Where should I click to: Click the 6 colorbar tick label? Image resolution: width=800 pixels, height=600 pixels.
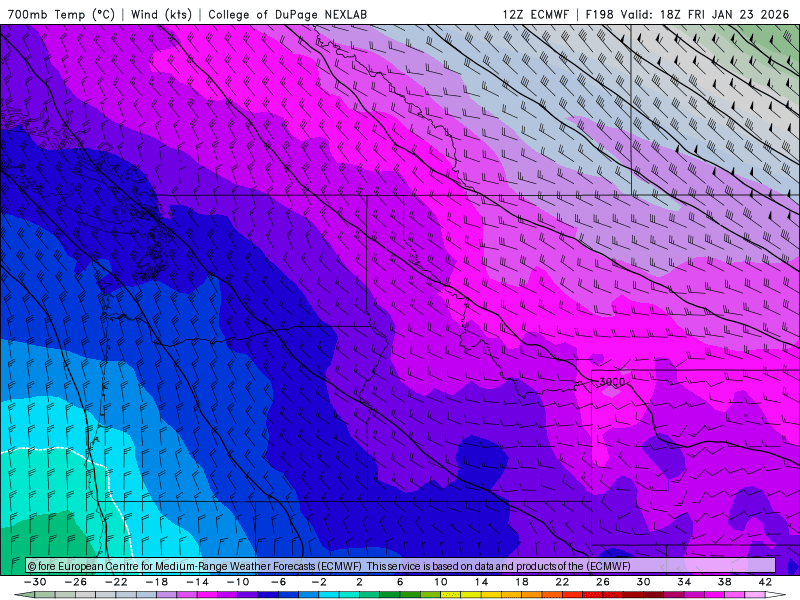coord(400,582)
